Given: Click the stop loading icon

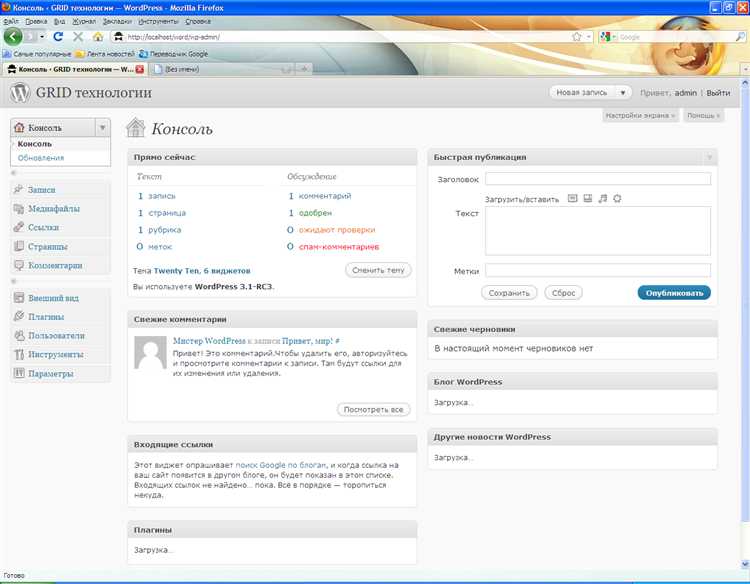Looking at the screenshot, I should (x=78, y=36).
